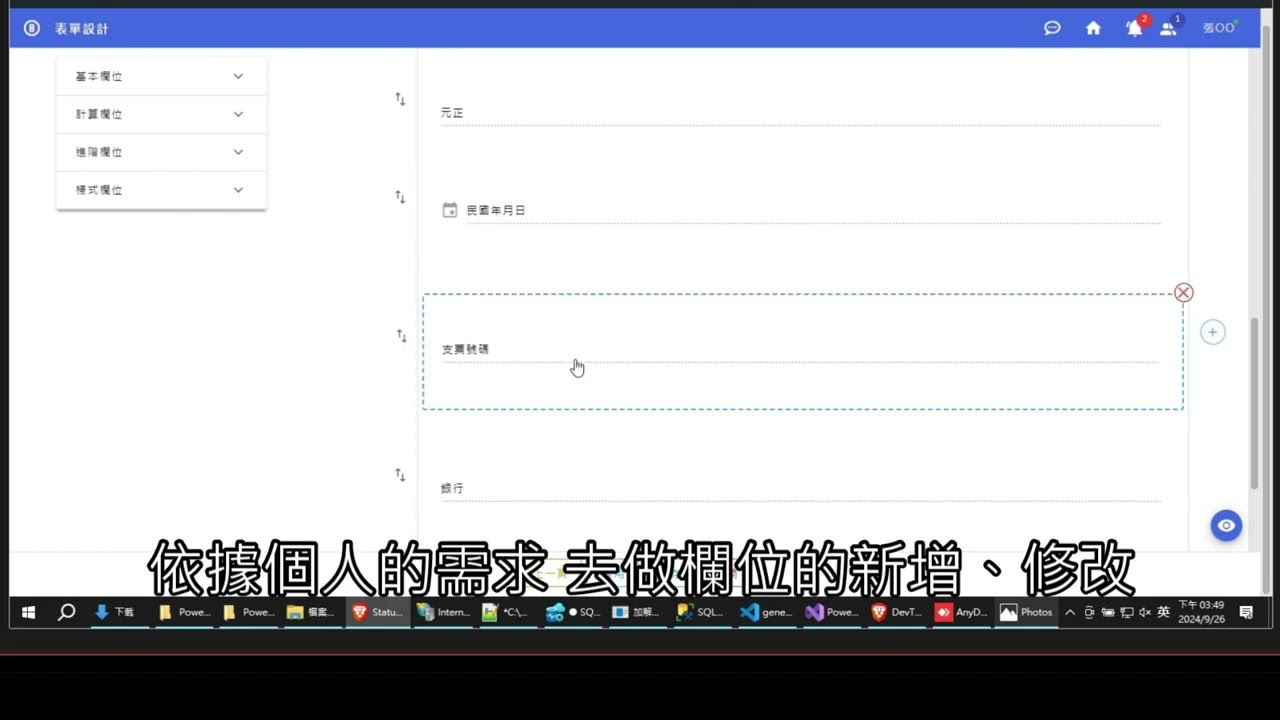Switch to the Photos taskbar item
Screen dimensions: 1280x720
(1026, 612)
